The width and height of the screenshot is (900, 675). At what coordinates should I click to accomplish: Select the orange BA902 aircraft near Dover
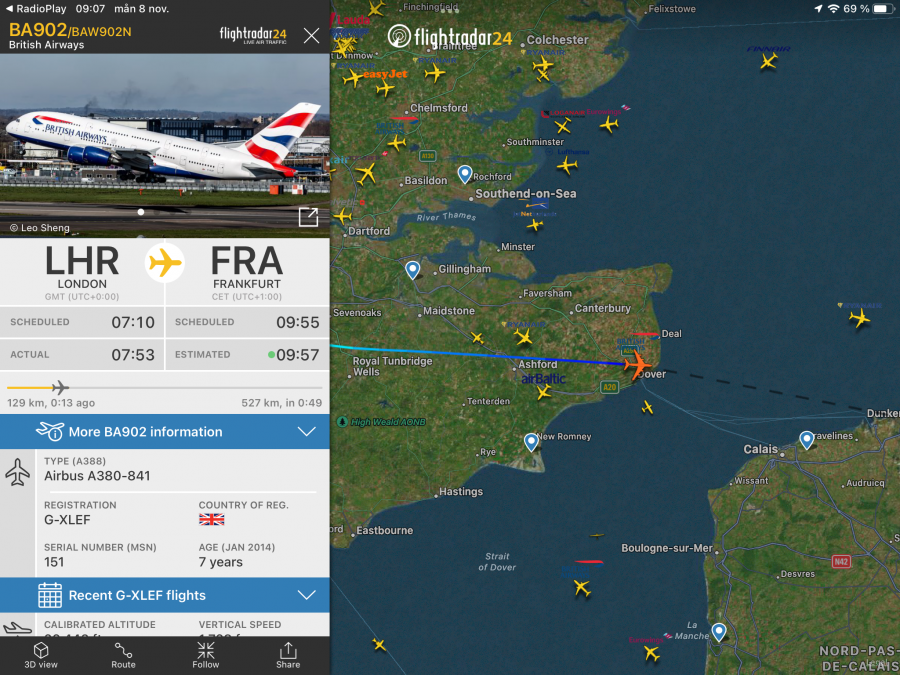coord(637,364)
